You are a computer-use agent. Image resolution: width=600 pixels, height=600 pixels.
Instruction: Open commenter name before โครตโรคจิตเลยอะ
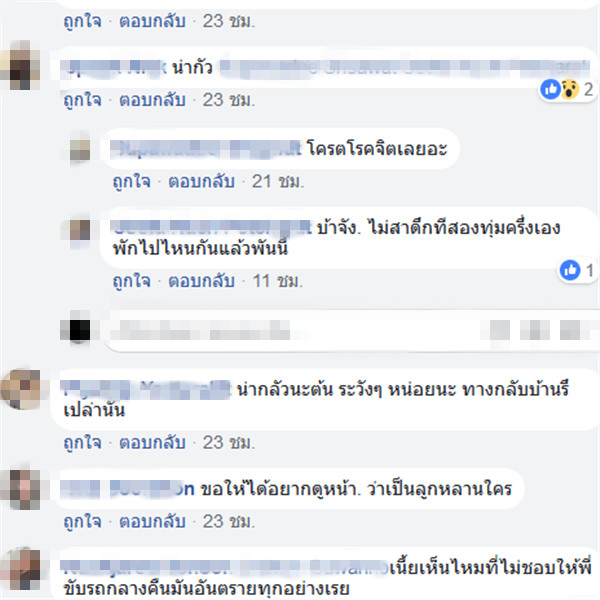click(x=205, y=149)
